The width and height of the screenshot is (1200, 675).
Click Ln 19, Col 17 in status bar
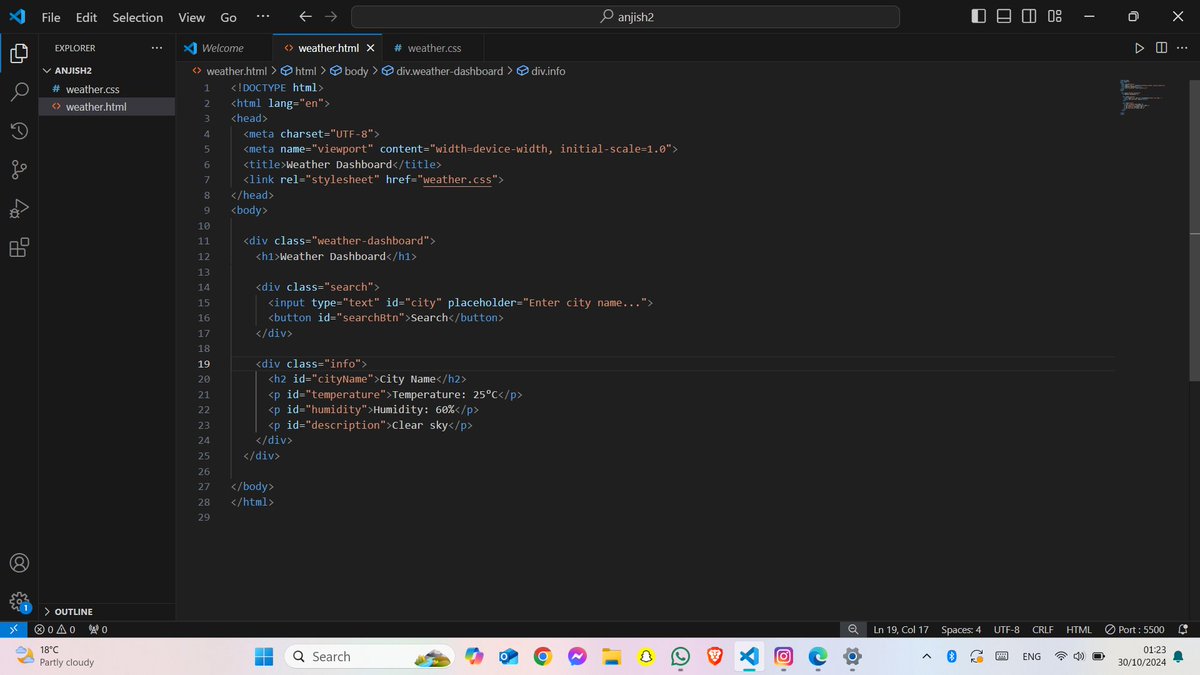[x=901, y=630]
